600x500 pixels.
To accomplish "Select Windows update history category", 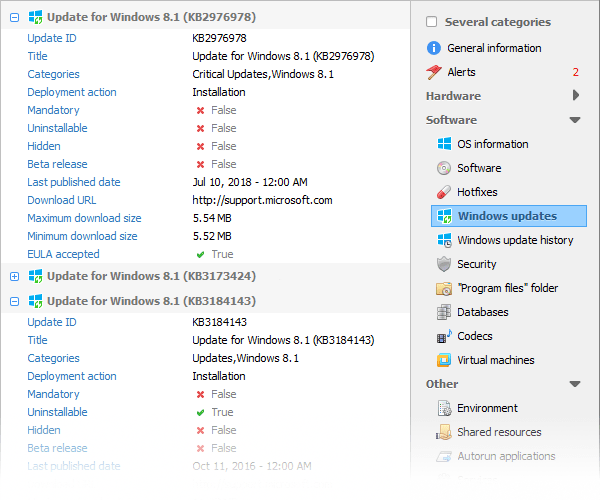I will point(515,240).
